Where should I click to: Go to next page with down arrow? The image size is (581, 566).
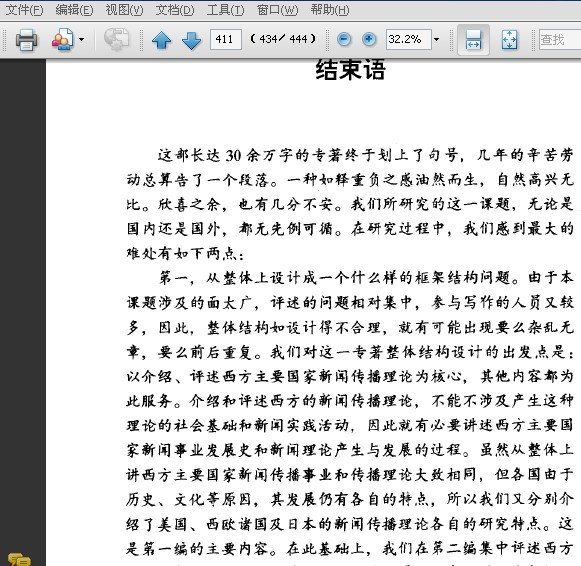click(x=192, y=40)
